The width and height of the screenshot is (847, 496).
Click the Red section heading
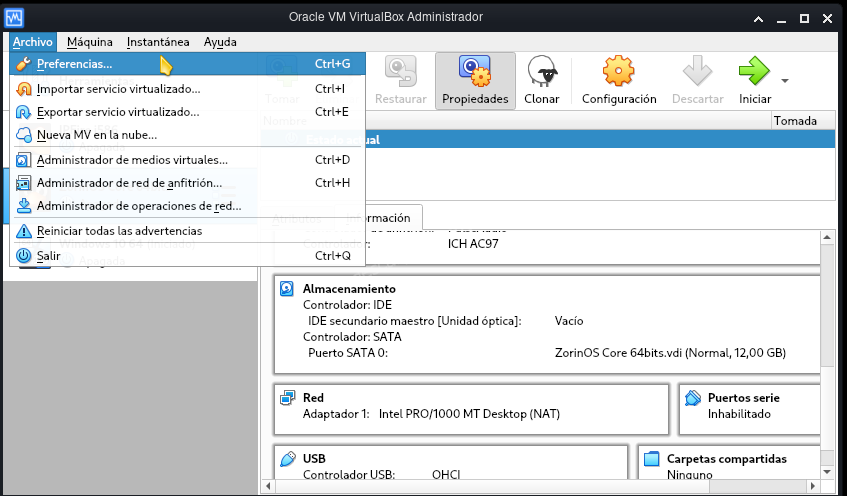tap(313, 398)
